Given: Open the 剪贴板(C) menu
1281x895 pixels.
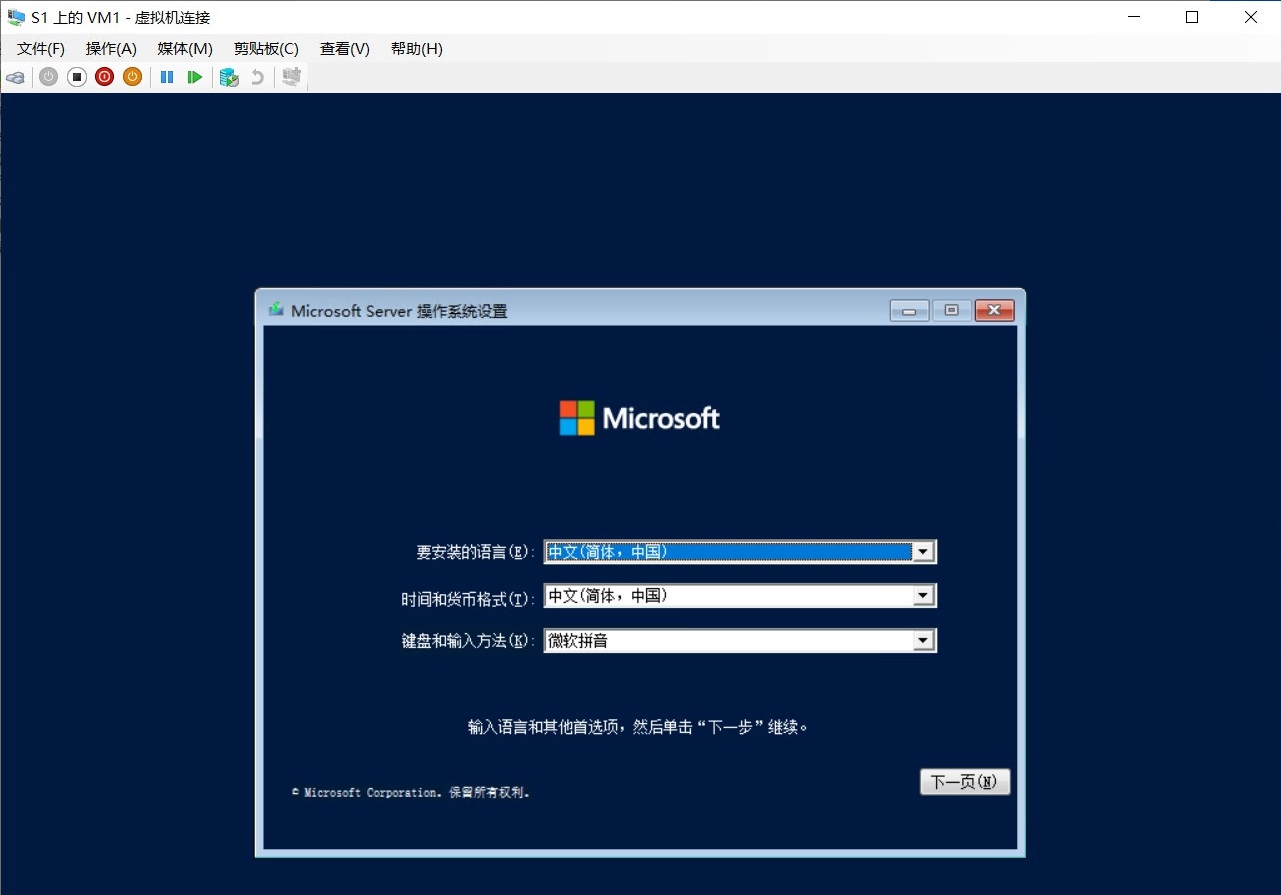Looking at the screenshot, I should pyautogui.click(x=266, y=49).
